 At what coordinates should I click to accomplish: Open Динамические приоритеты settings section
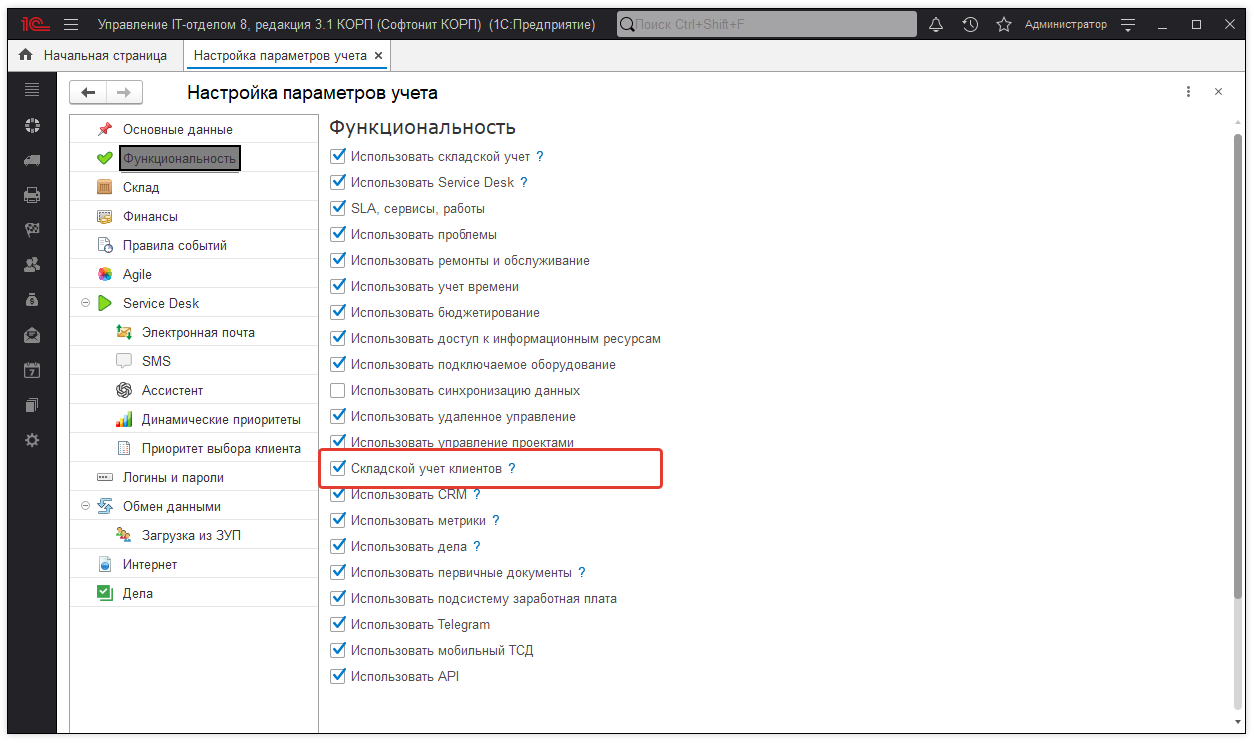(x=220, y=419)
